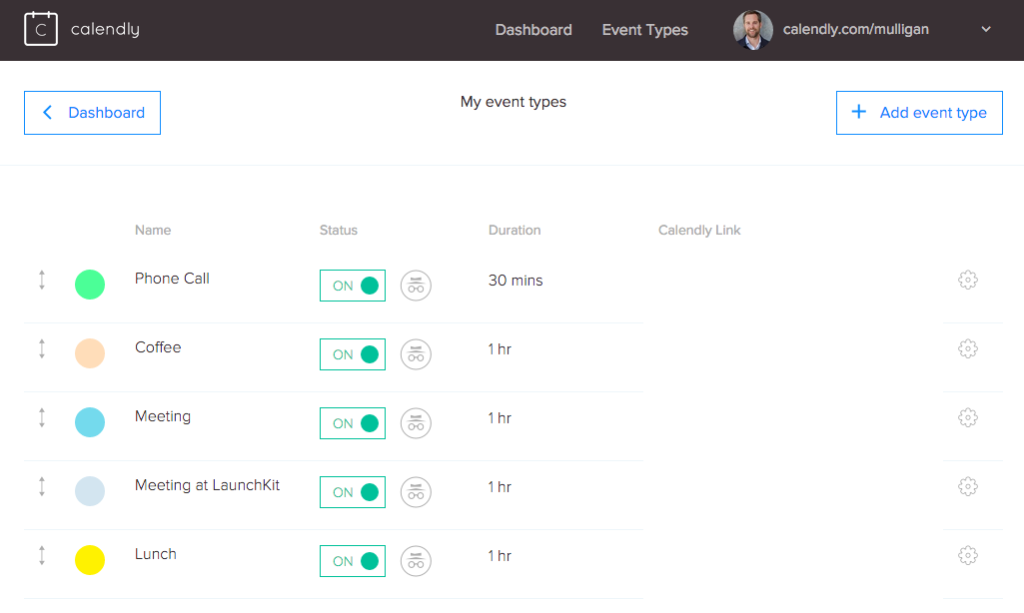Turn off the Coffee ON switch
Viewport: 1024px width, 613px height.
coord(353,354)
